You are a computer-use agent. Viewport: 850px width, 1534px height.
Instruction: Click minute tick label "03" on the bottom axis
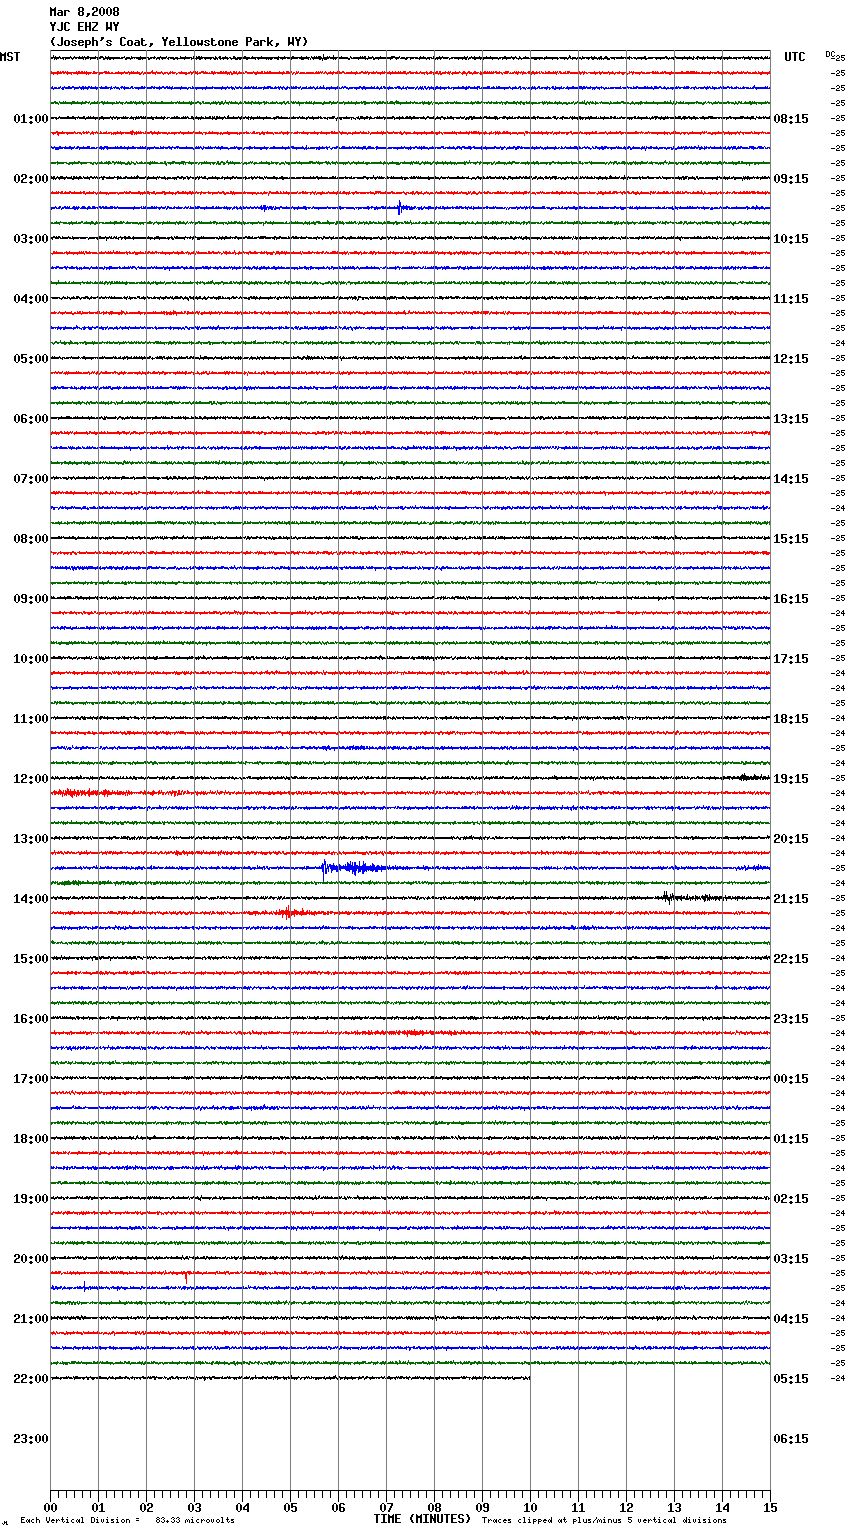coord(194,1507)
